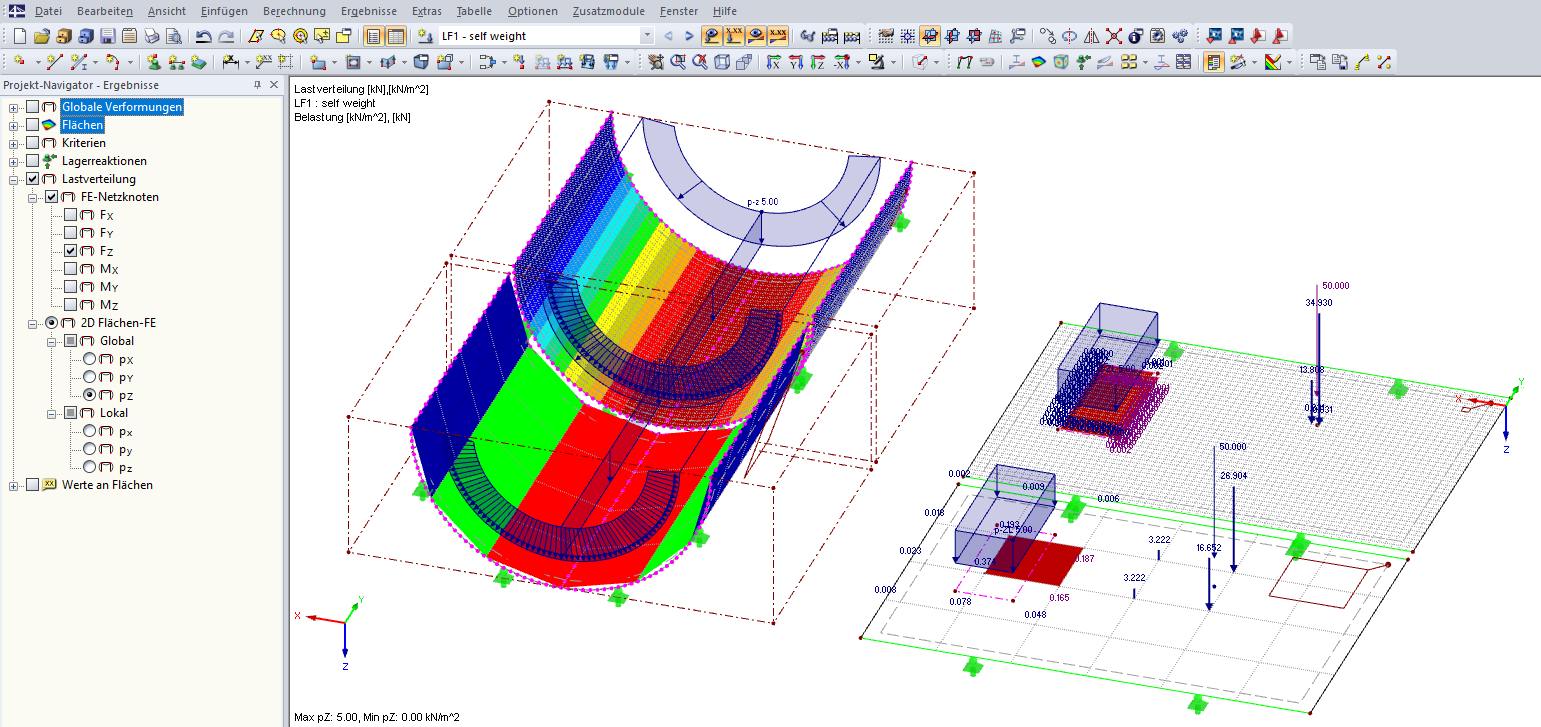Select the Flächen tree entry

click(82, 124)
